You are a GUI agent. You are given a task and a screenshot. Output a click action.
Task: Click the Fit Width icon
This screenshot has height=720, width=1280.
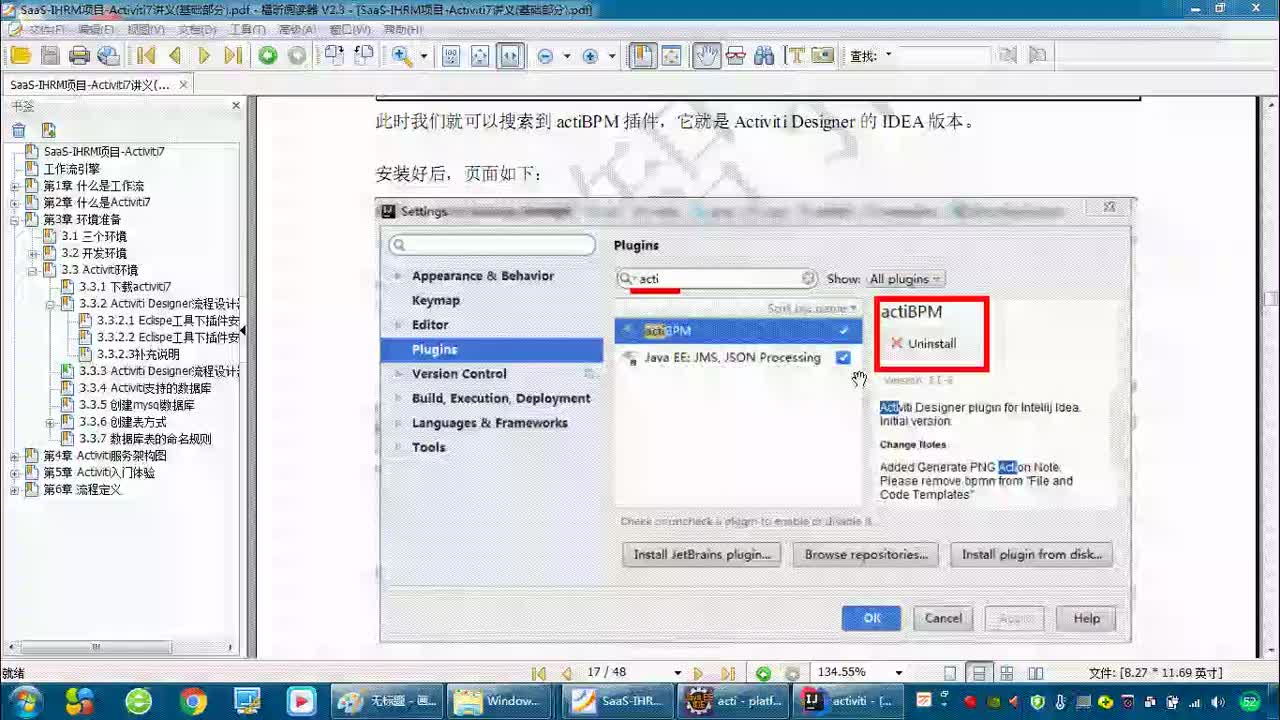click(510, 56)
